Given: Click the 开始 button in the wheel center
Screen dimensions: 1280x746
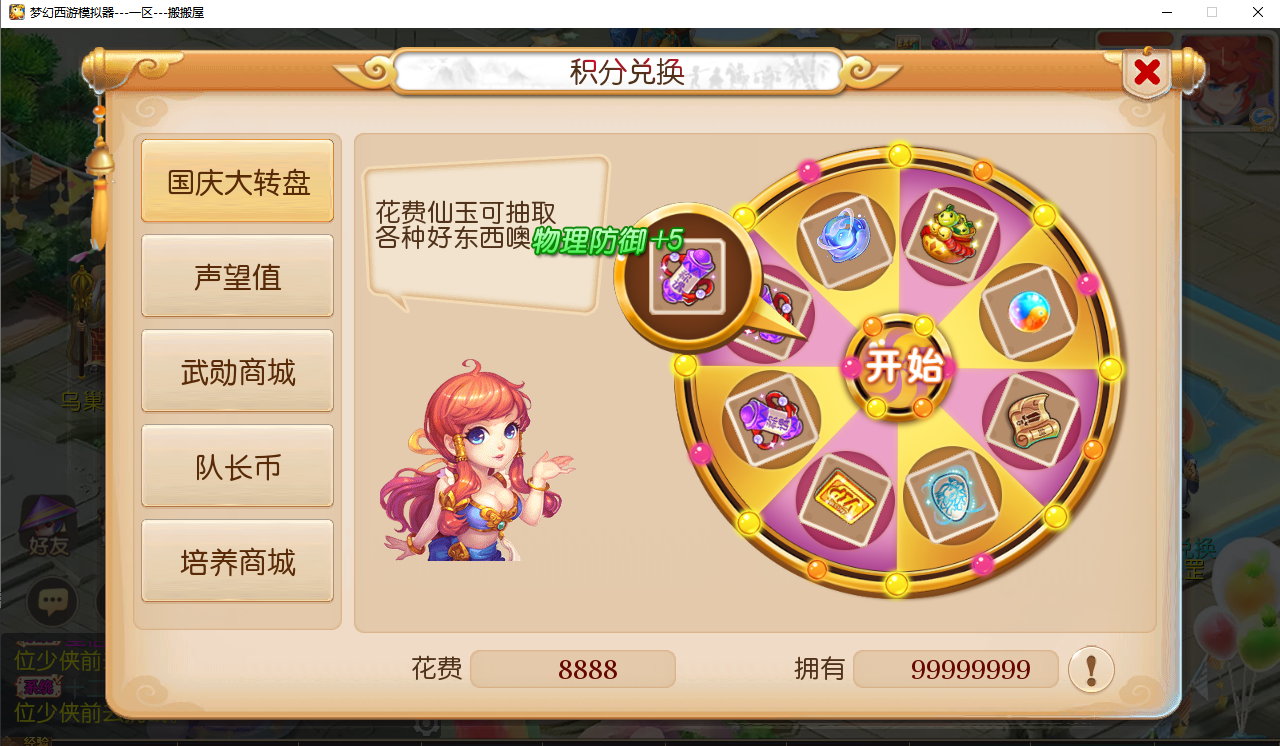Looking at the screenshot, I should 899,368.
